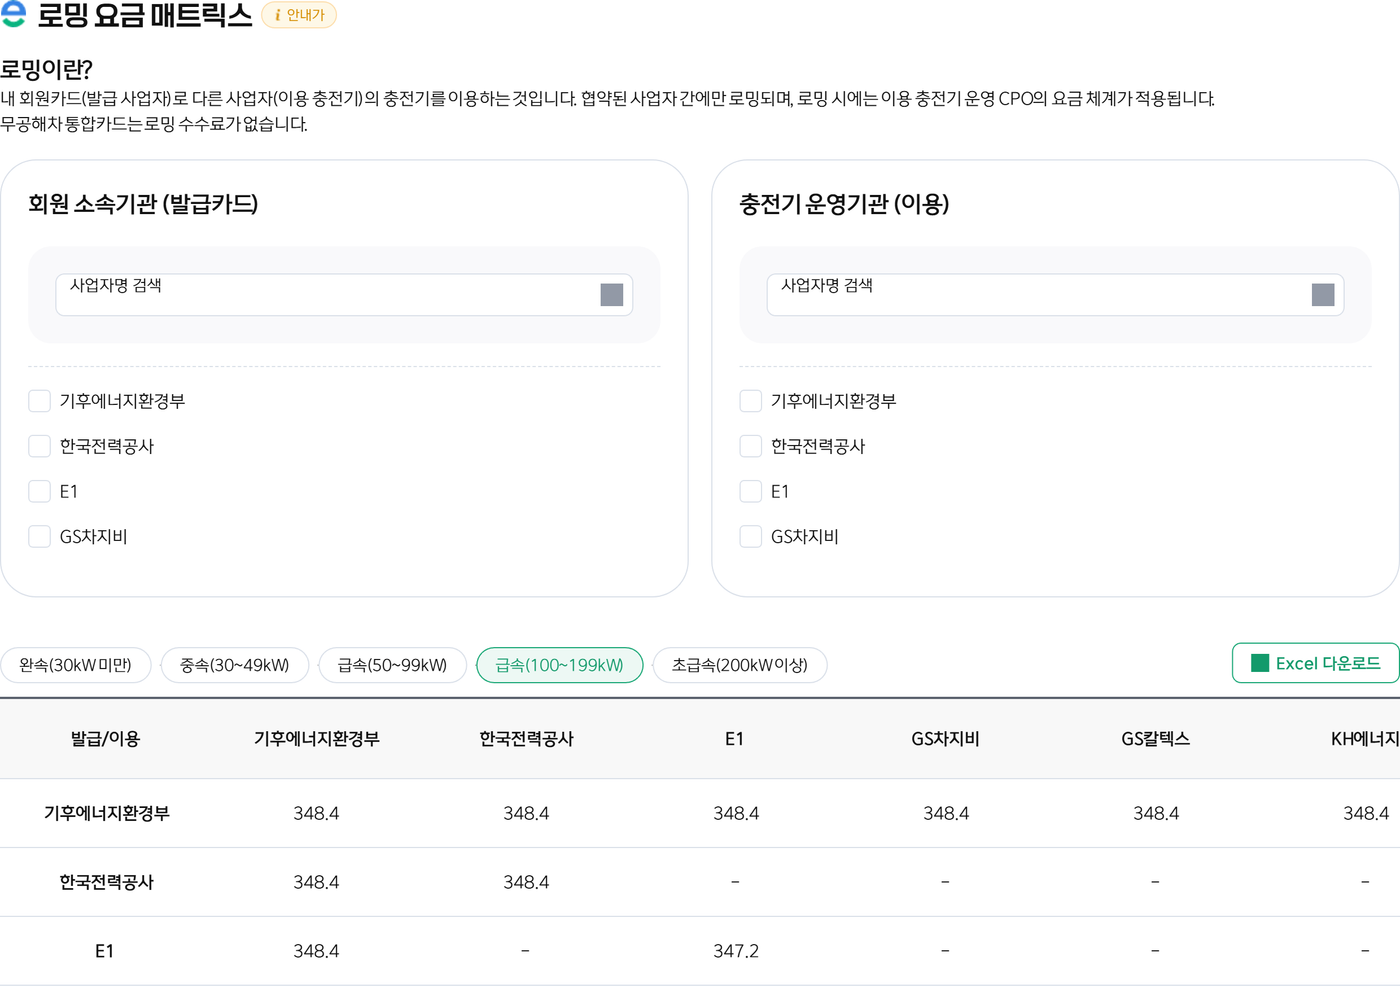Check 기후에너지환경부 in 회원 소속기관 list
The width and height of the screenshot is (1400, 995).
coord(40,401)
